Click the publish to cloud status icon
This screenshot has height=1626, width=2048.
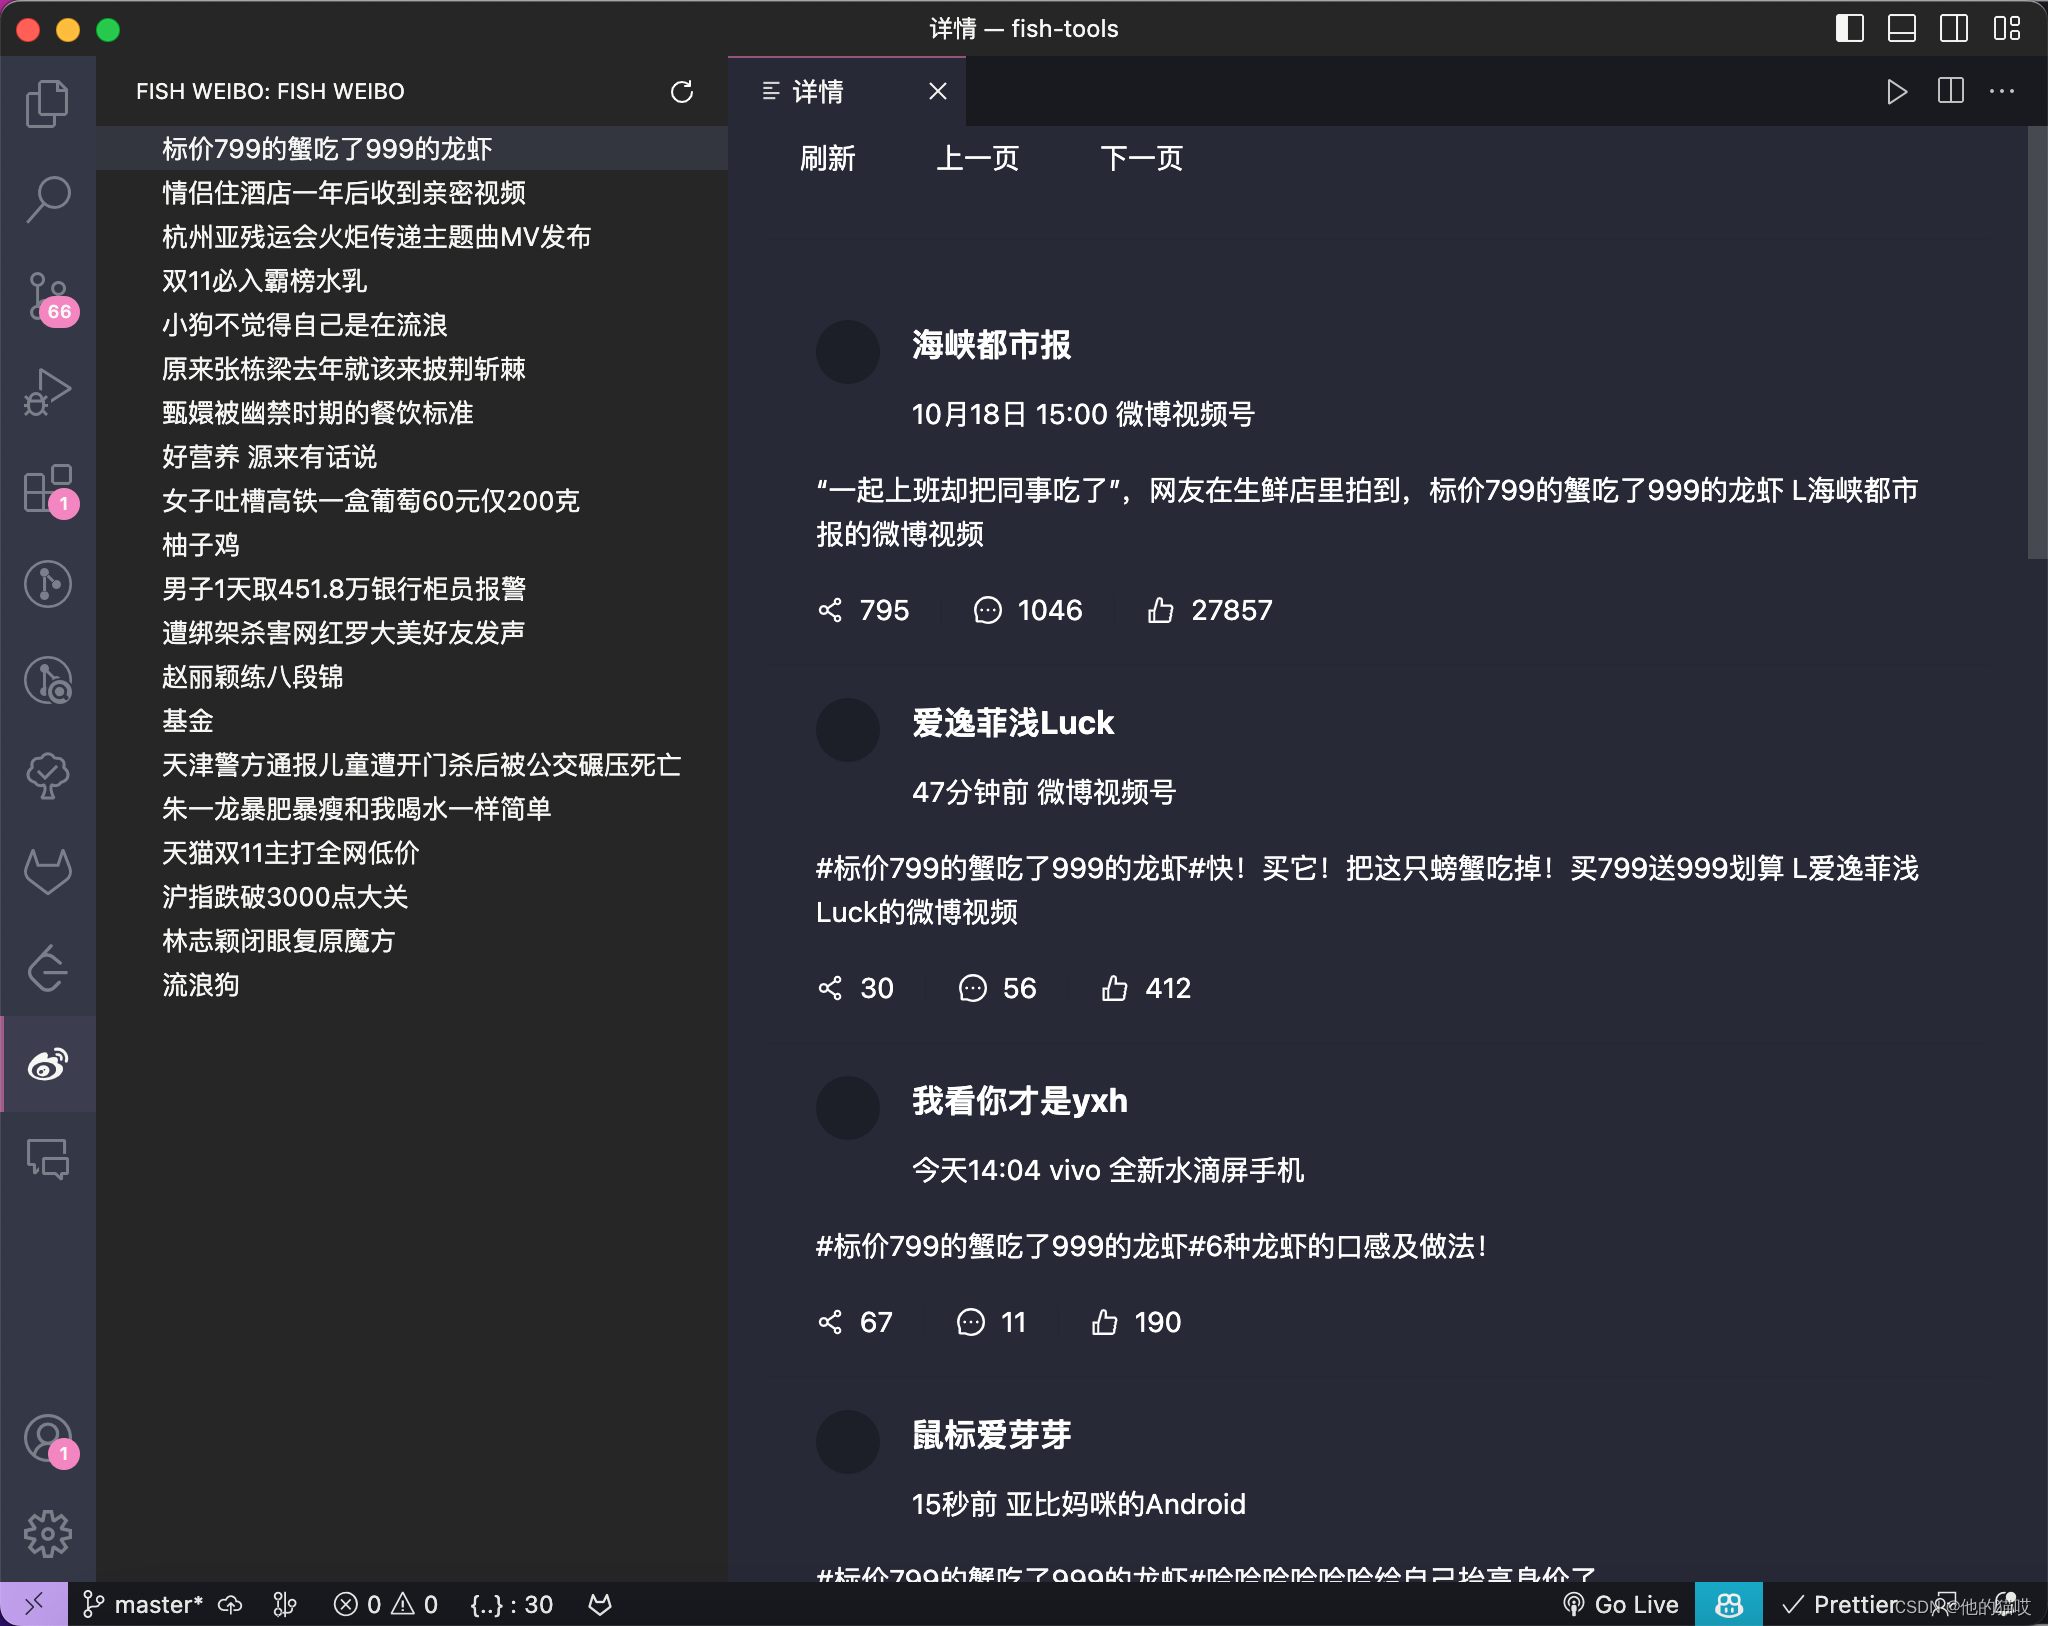coord(231,1604)
